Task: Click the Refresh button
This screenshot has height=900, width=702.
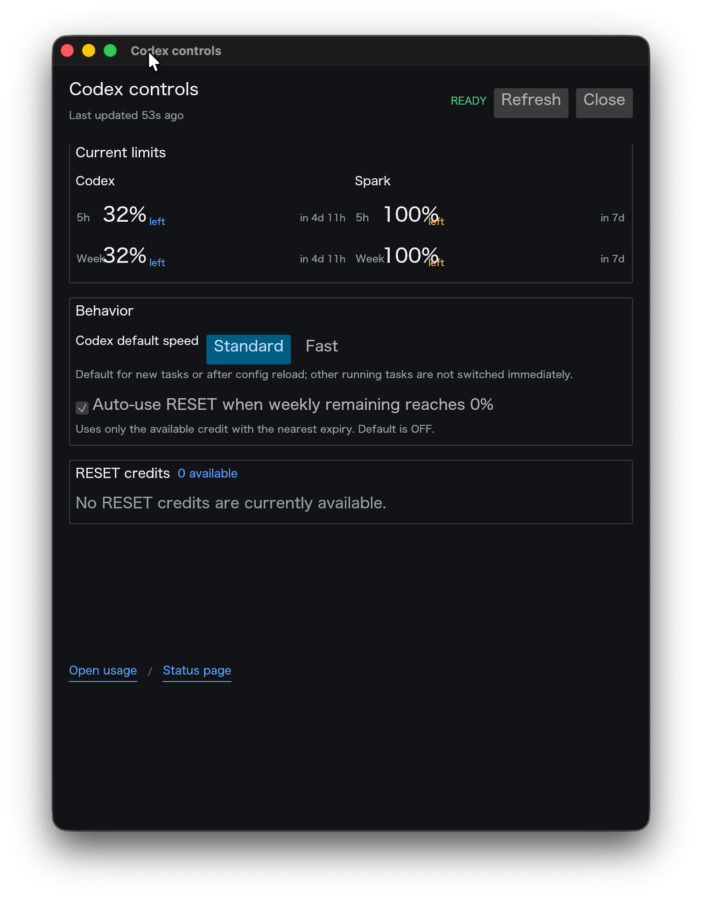Action: point(530,102)
